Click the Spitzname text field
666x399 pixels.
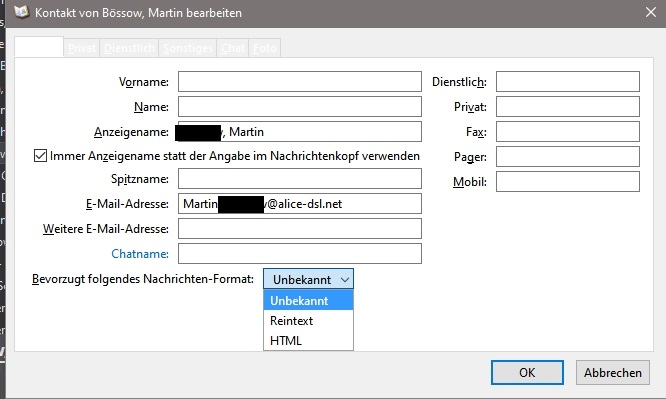300,178
